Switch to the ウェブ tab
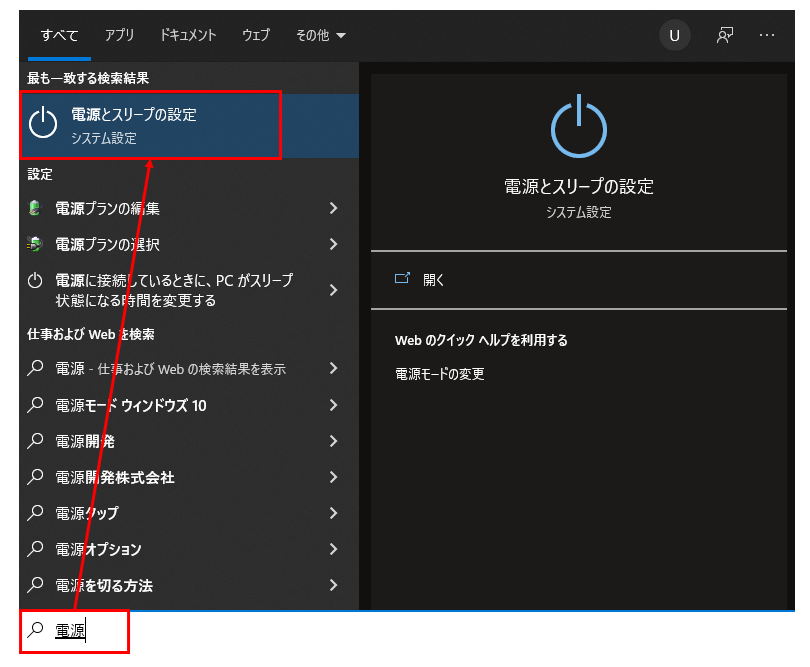810x667 pixels. pos(256,35)
